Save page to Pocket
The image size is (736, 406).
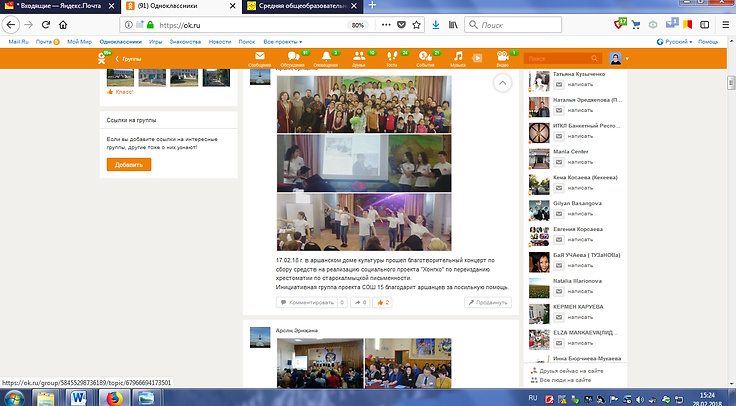[x=401, y=25]
